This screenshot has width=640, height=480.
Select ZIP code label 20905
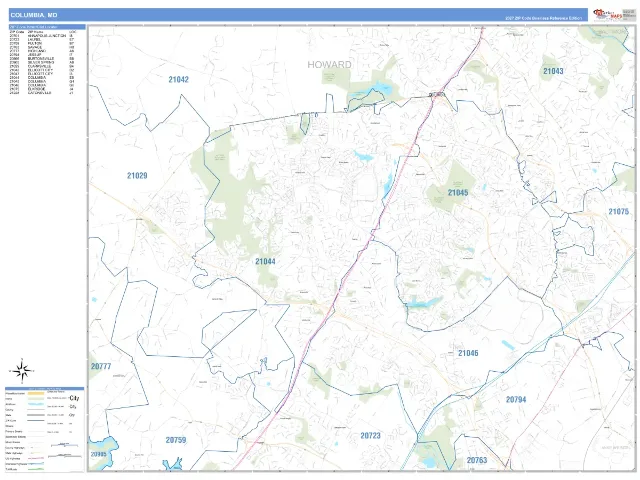point(98,454)
